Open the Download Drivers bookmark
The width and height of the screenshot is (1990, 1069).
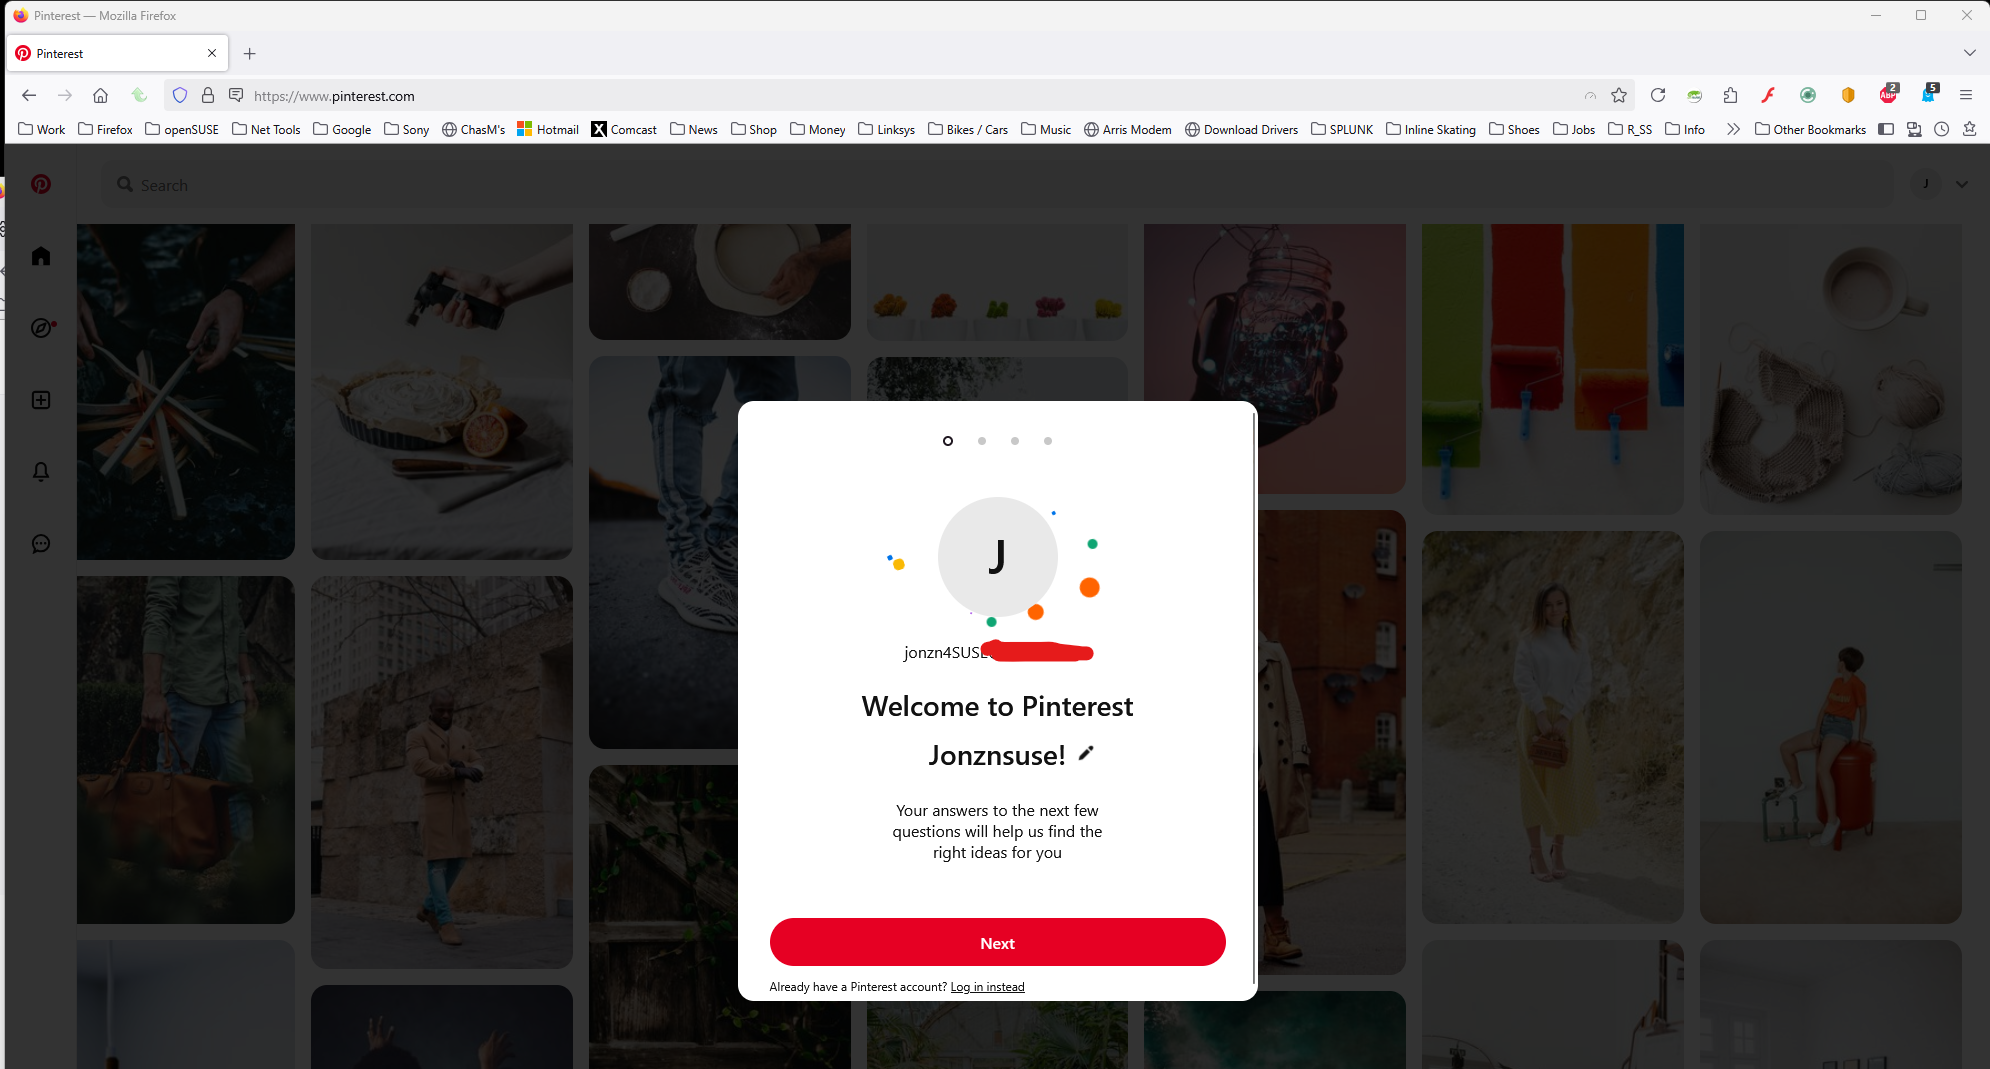click(x=1242, y=130)
